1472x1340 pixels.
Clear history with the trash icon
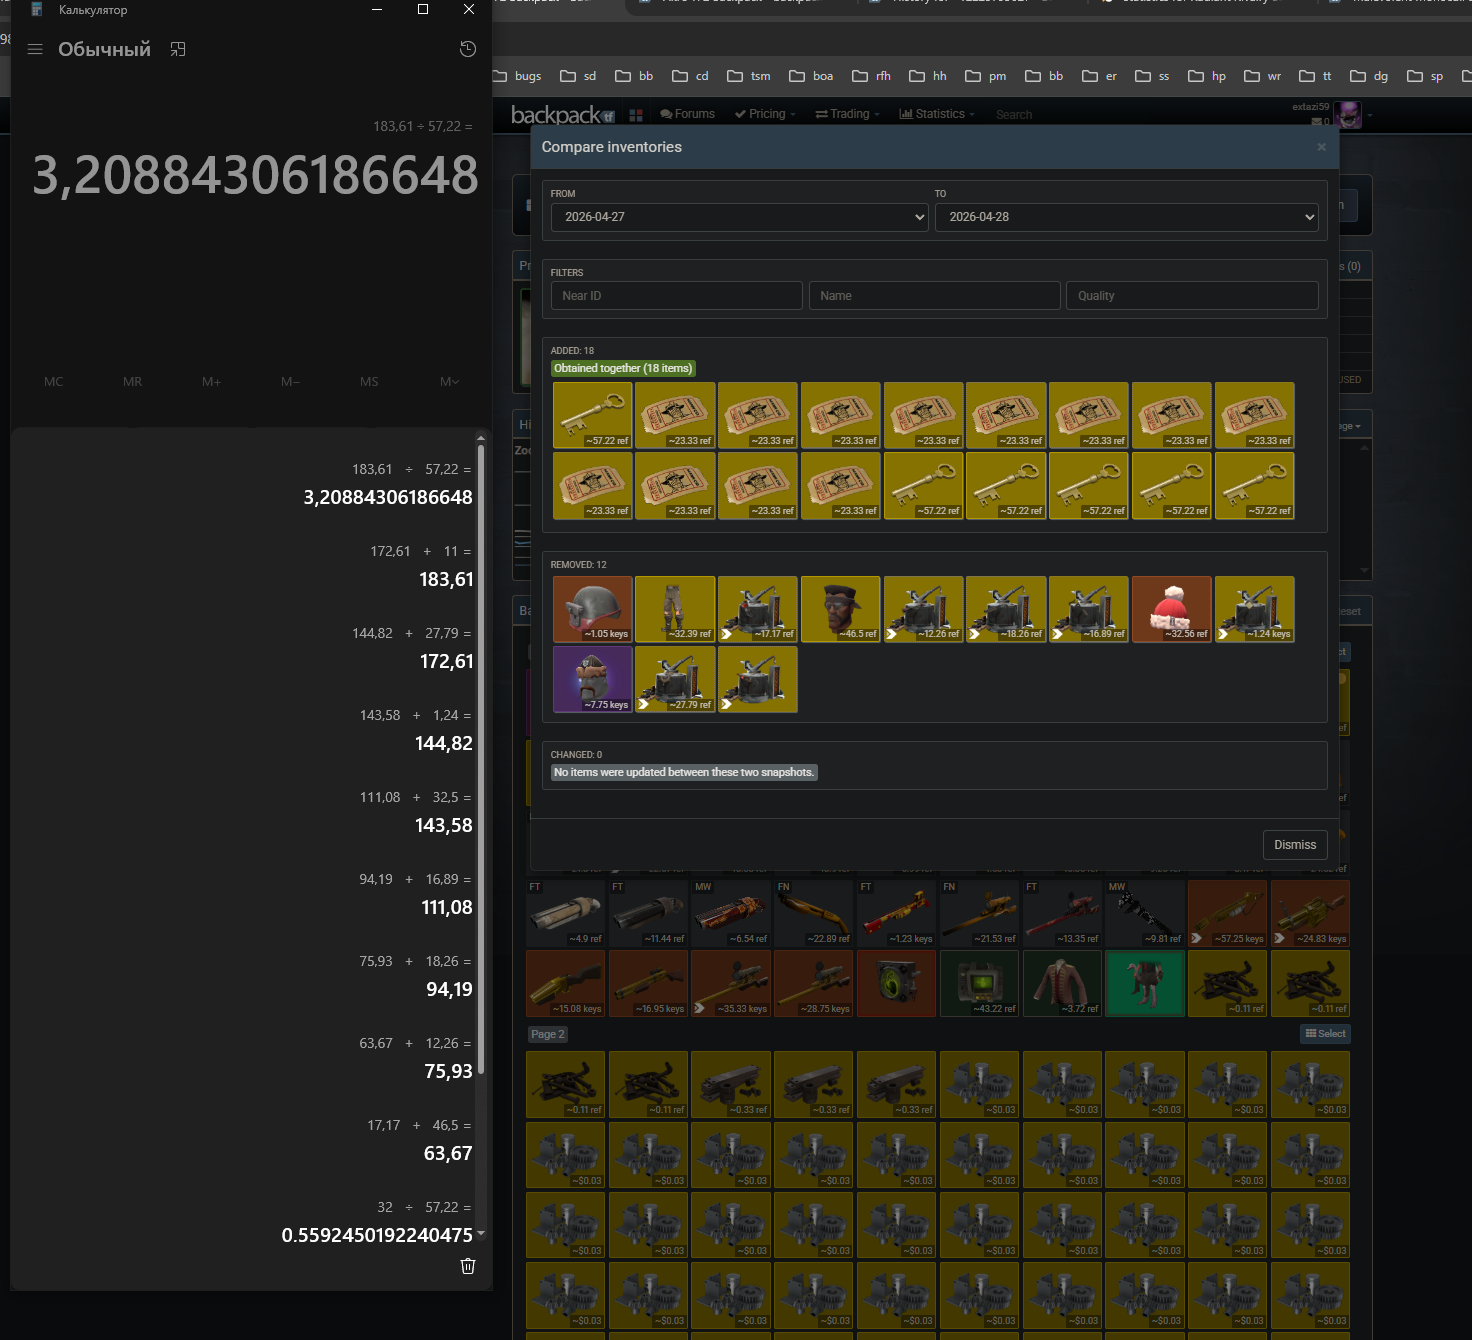pos(467,1266)
